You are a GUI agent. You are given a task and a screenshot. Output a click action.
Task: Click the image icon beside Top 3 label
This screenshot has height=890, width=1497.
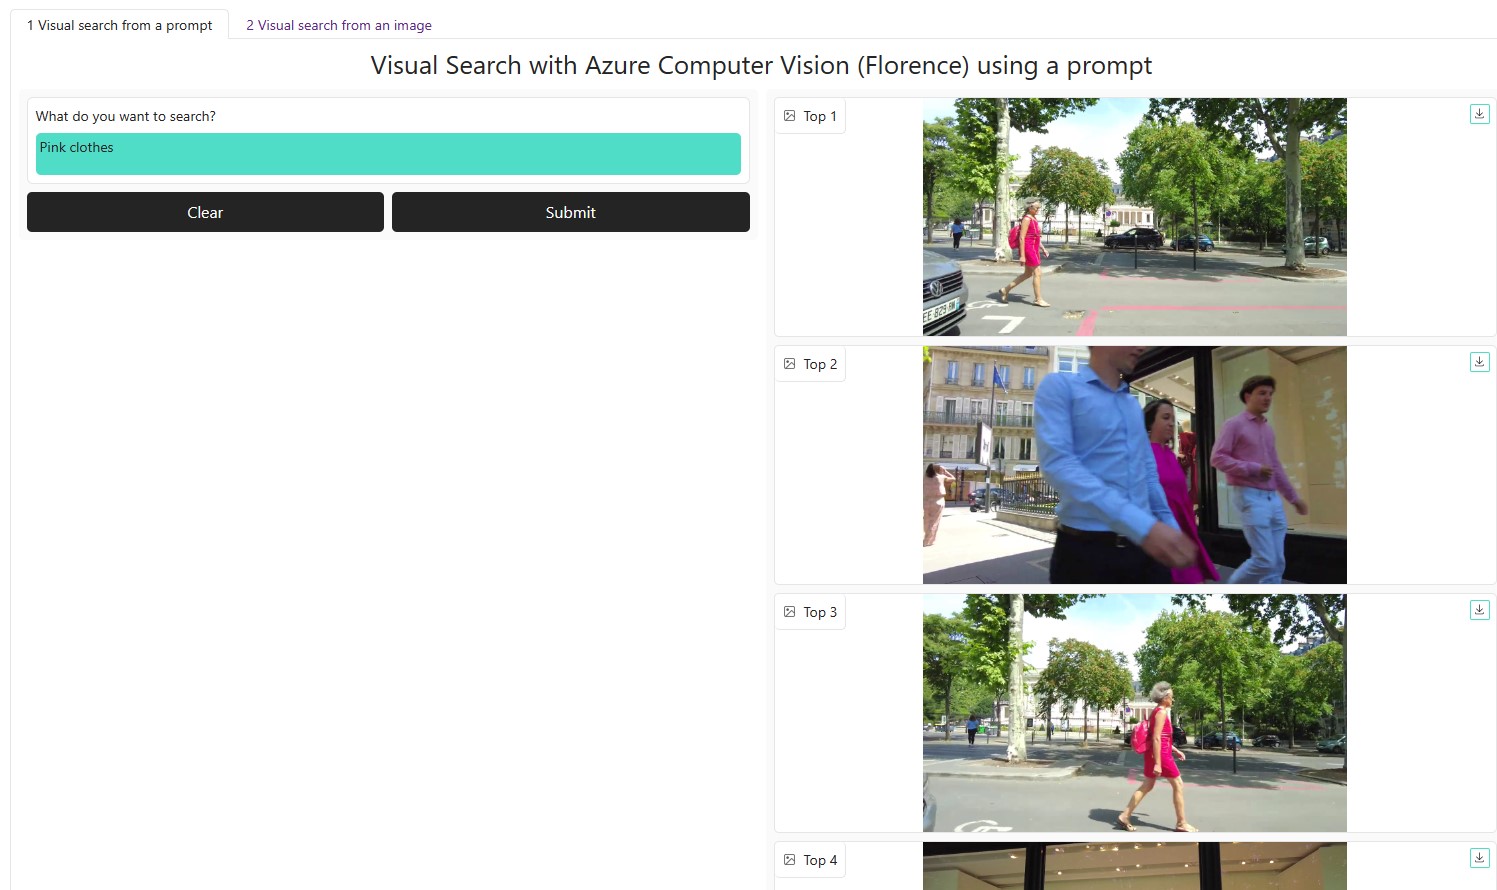pos(790,612)
